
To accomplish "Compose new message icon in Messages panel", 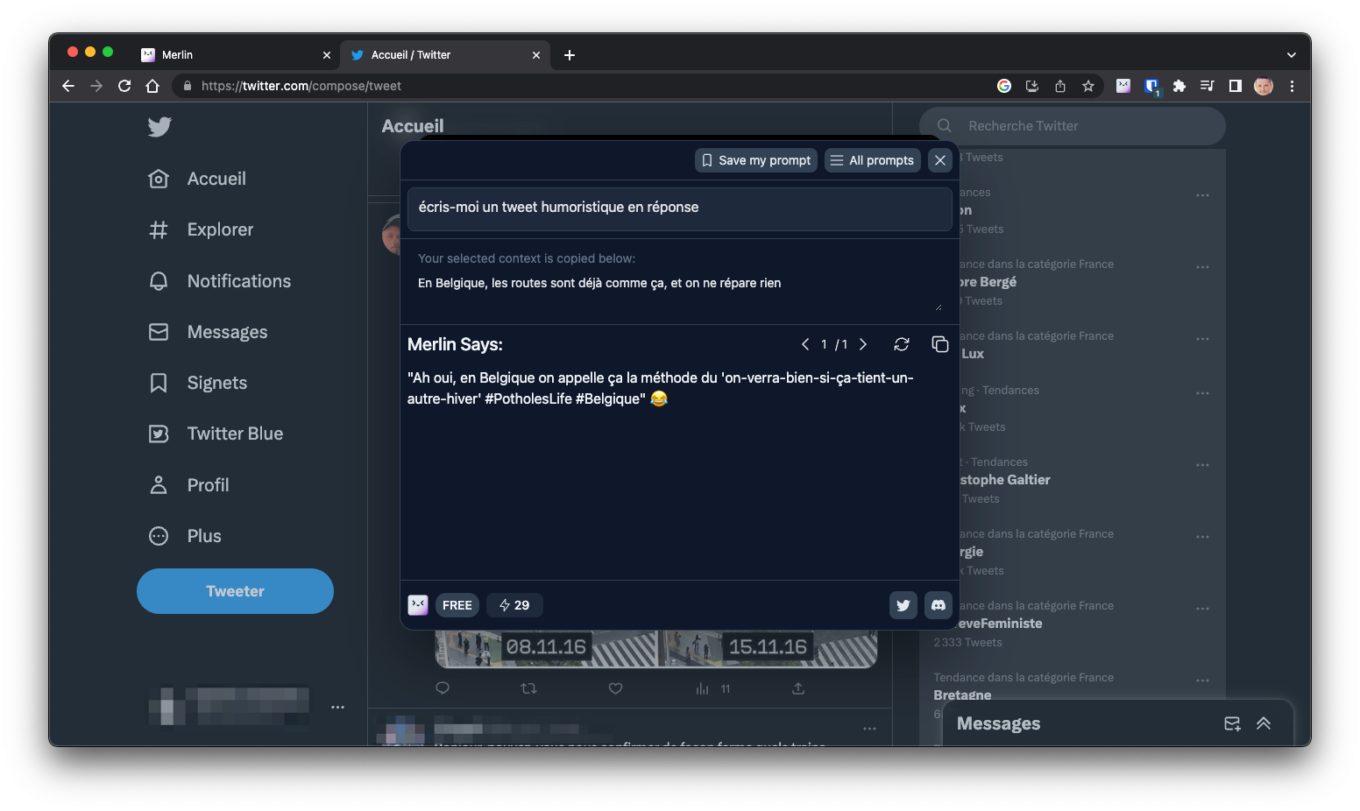I will pos(1232,723).
